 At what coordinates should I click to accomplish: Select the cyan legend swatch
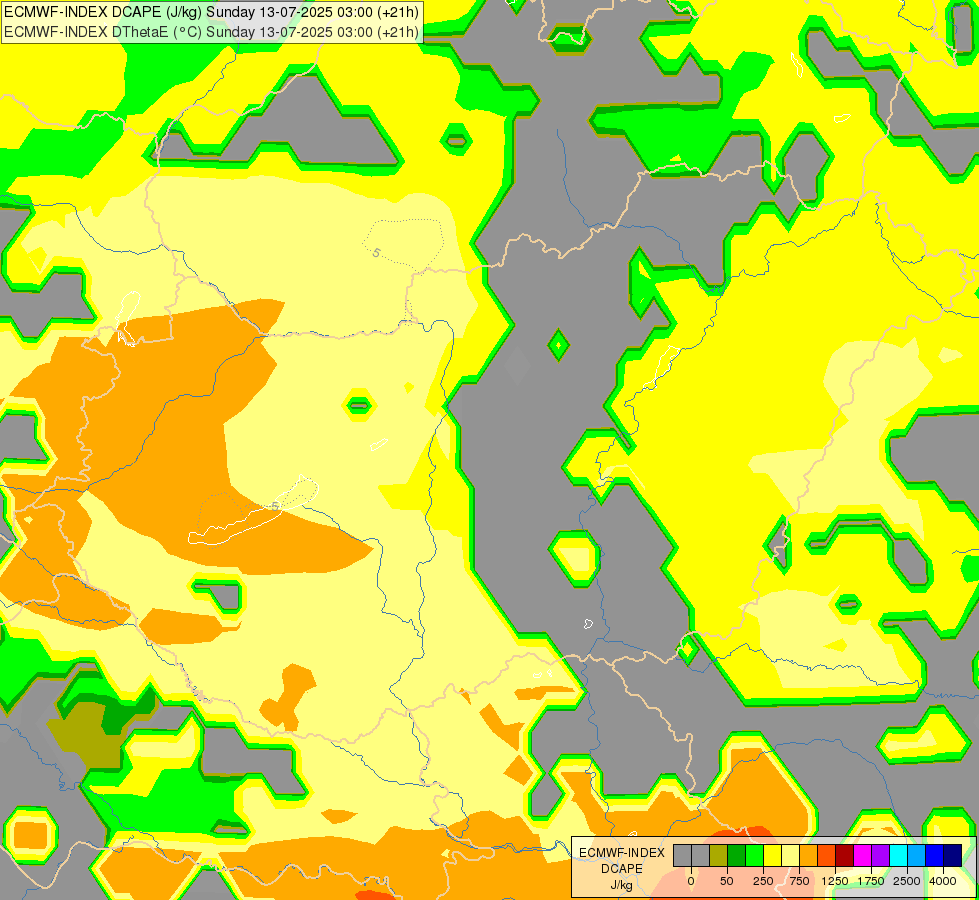(x=898, y=855)
